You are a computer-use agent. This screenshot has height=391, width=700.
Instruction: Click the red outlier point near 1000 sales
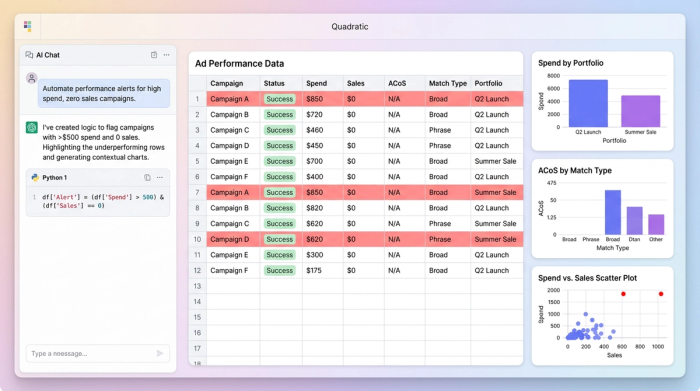coord(661,294)
